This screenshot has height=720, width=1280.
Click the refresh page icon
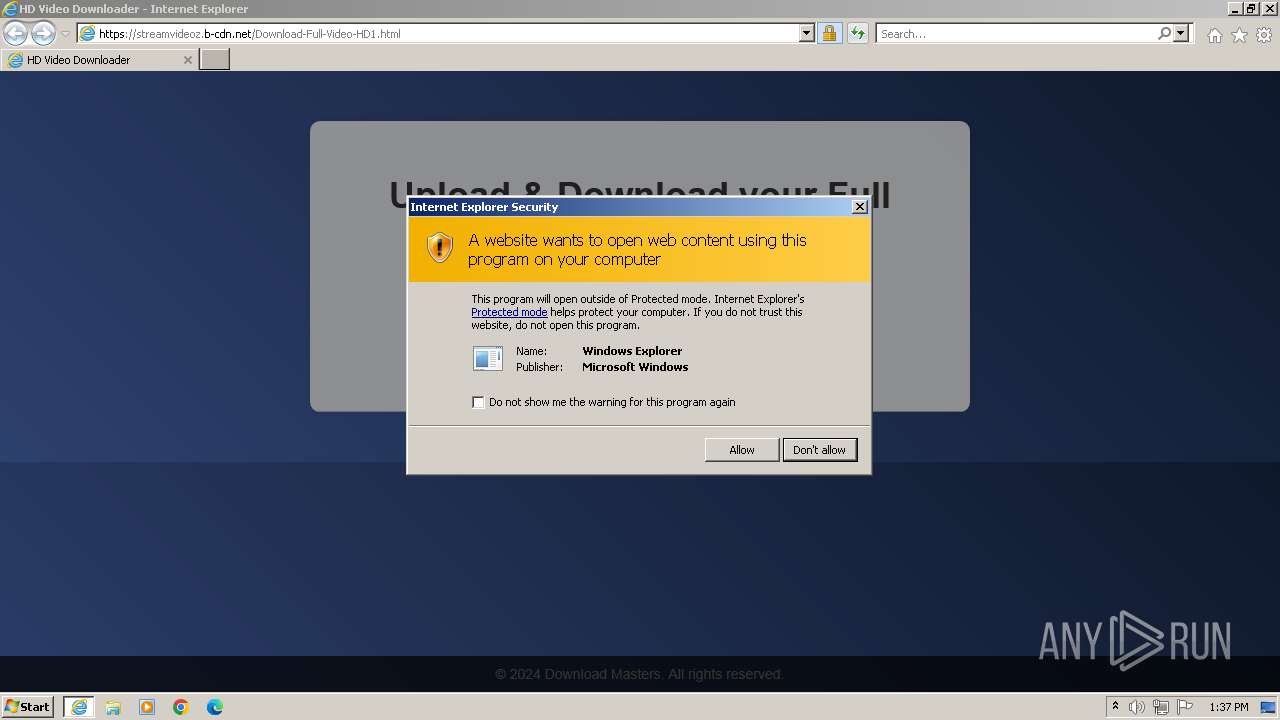tap(857, 34)
